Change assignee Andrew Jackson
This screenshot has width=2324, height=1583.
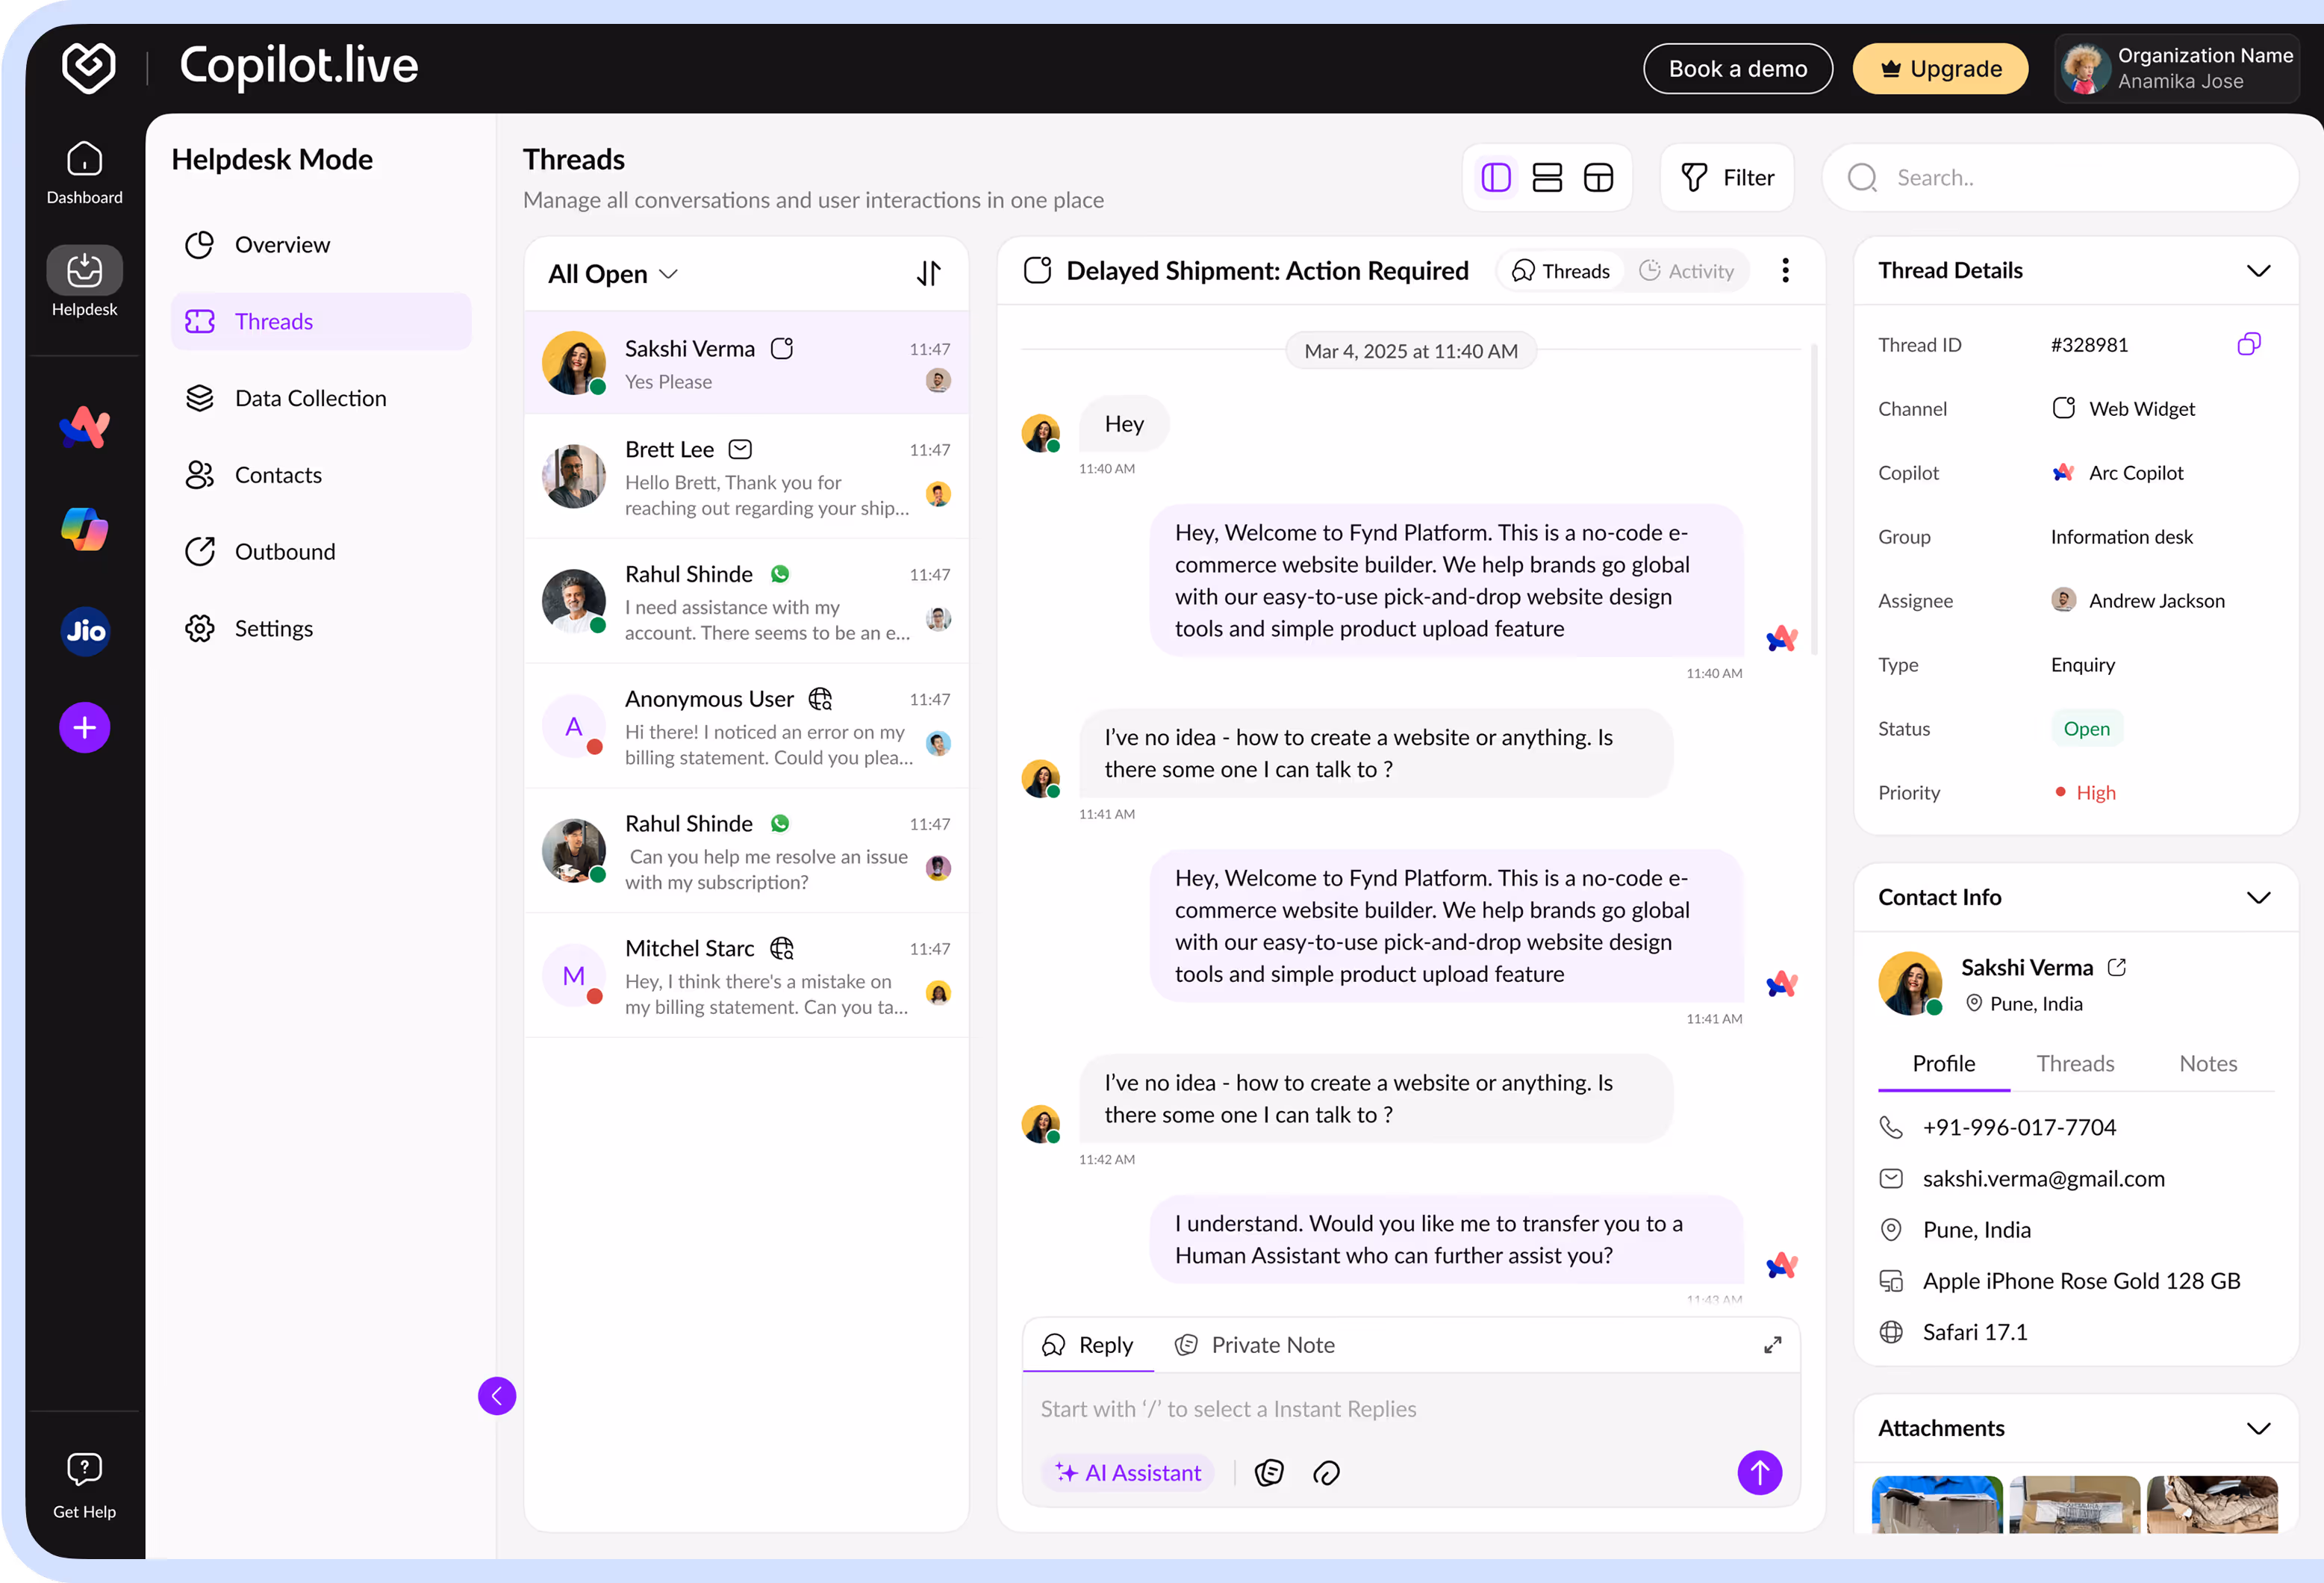[2138, 600]
